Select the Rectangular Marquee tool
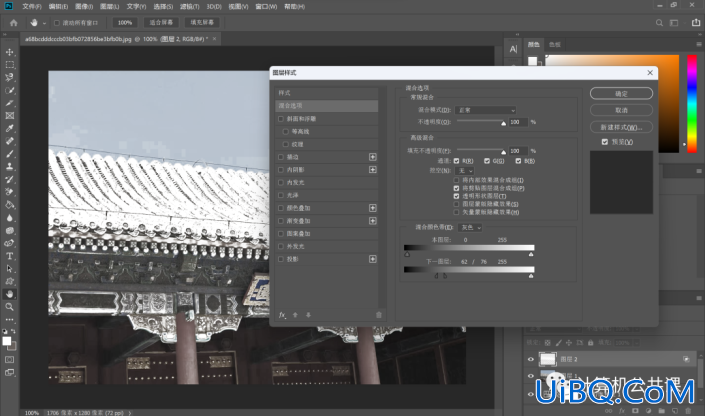The width and height of the screenshot is (705, 416). click(9, 65)
